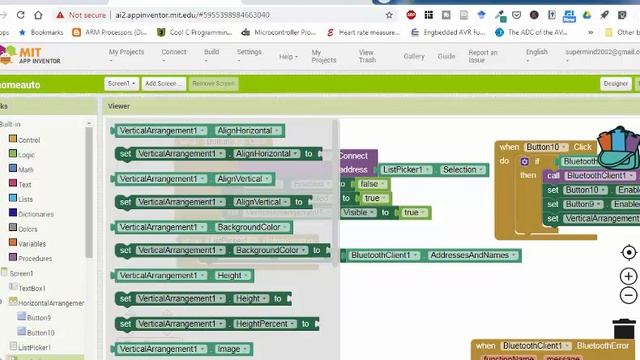Viewport: 640px width, 360px height.
Task: Open the Image property dropdown
Action: coord(232,349)
